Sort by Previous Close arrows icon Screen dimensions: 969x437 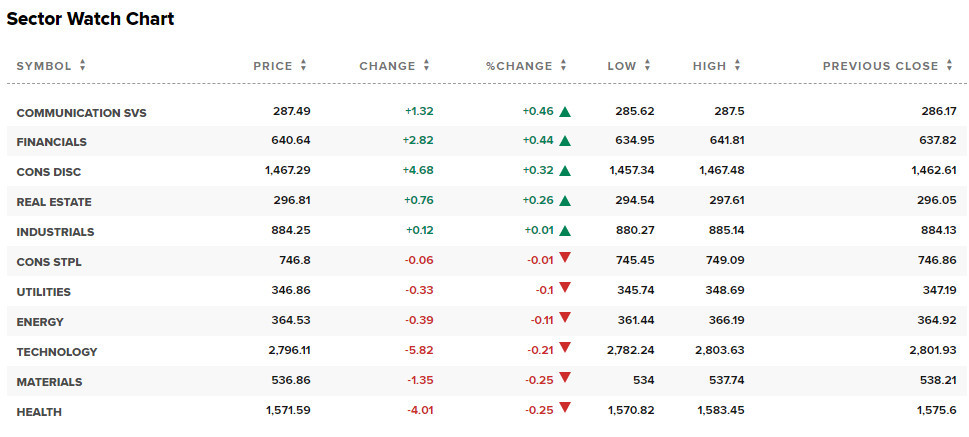[950, 66]
